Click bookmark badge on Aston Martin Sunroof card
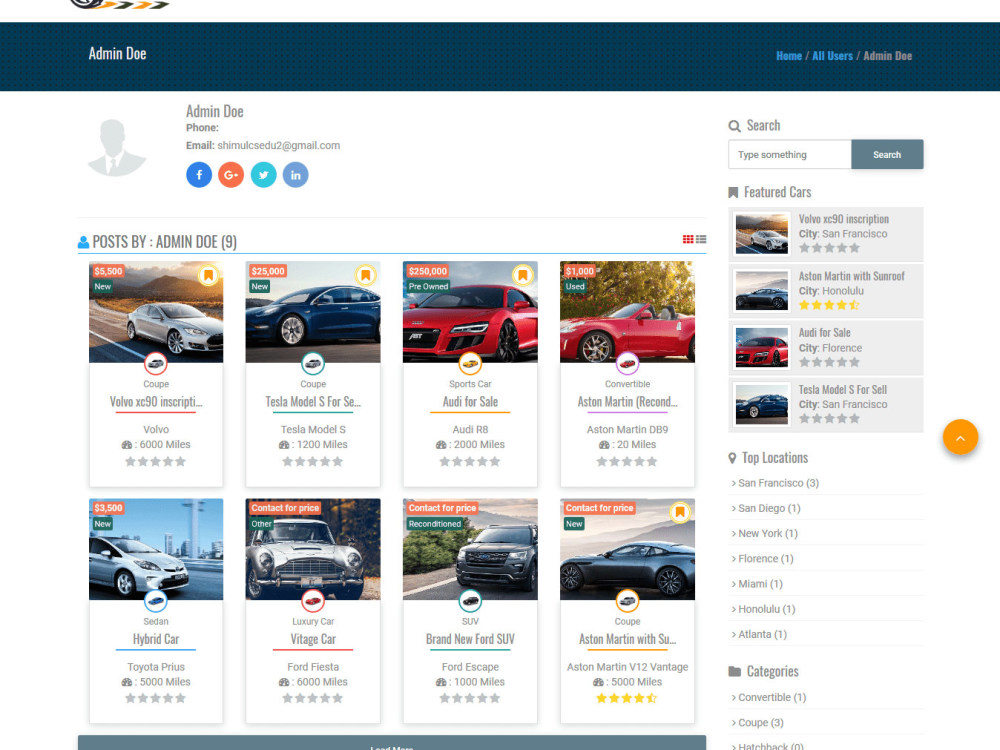This screenshot has height=750, width=1000. click(680, 512)
